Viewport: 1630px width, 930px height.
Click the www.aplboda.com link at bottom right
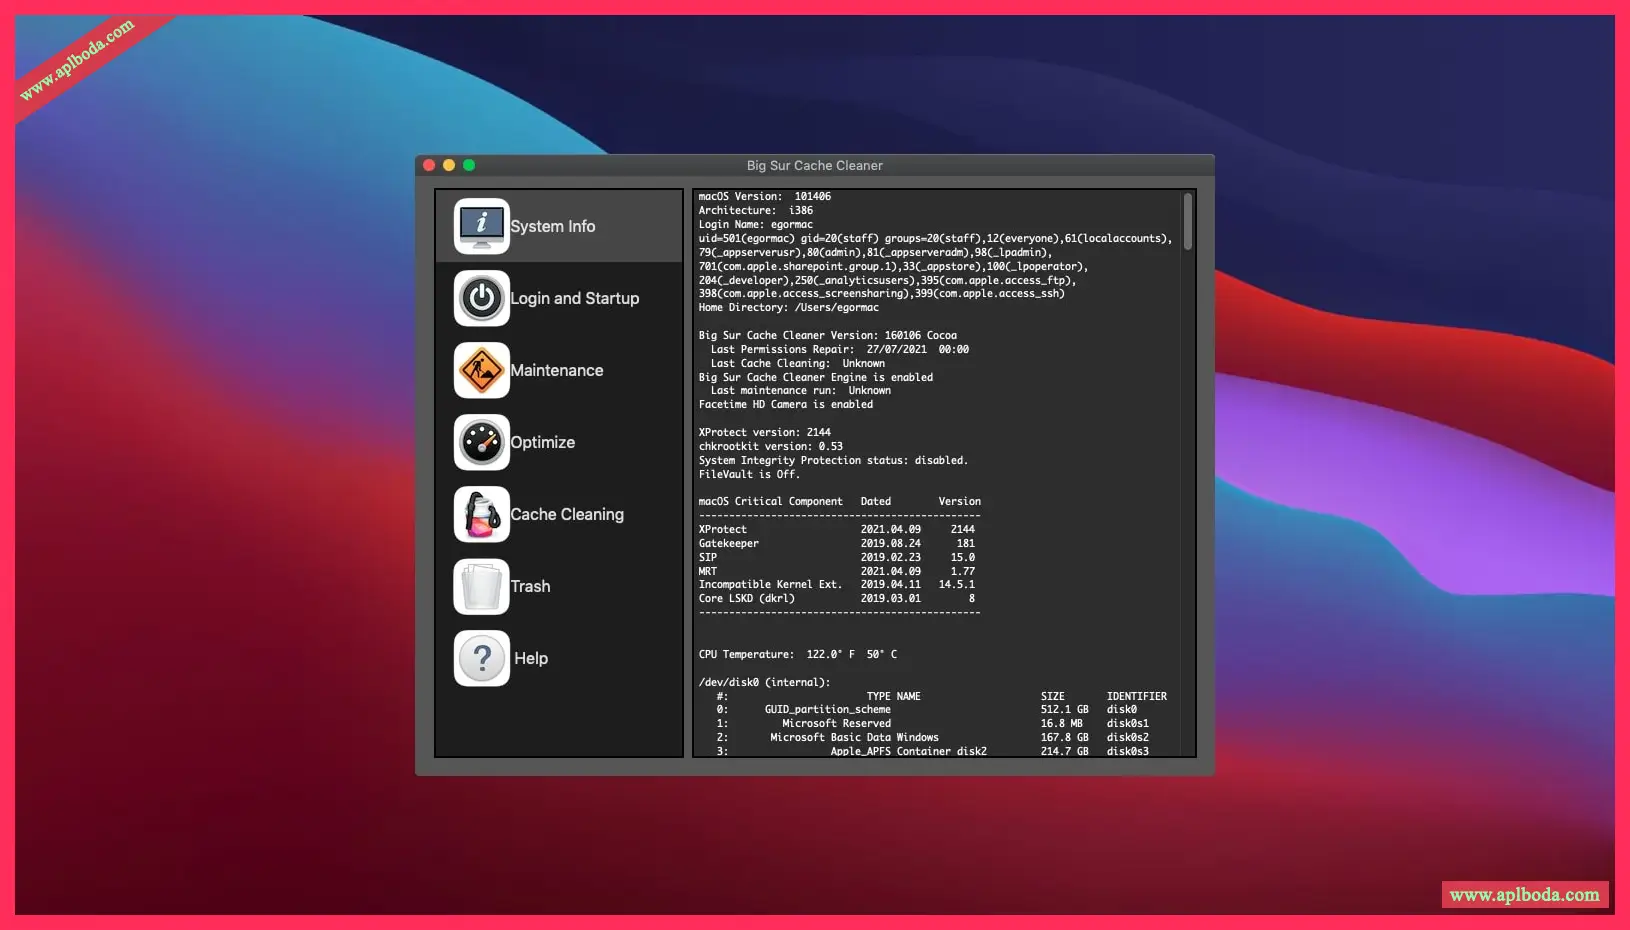(x=1524, y=895)
